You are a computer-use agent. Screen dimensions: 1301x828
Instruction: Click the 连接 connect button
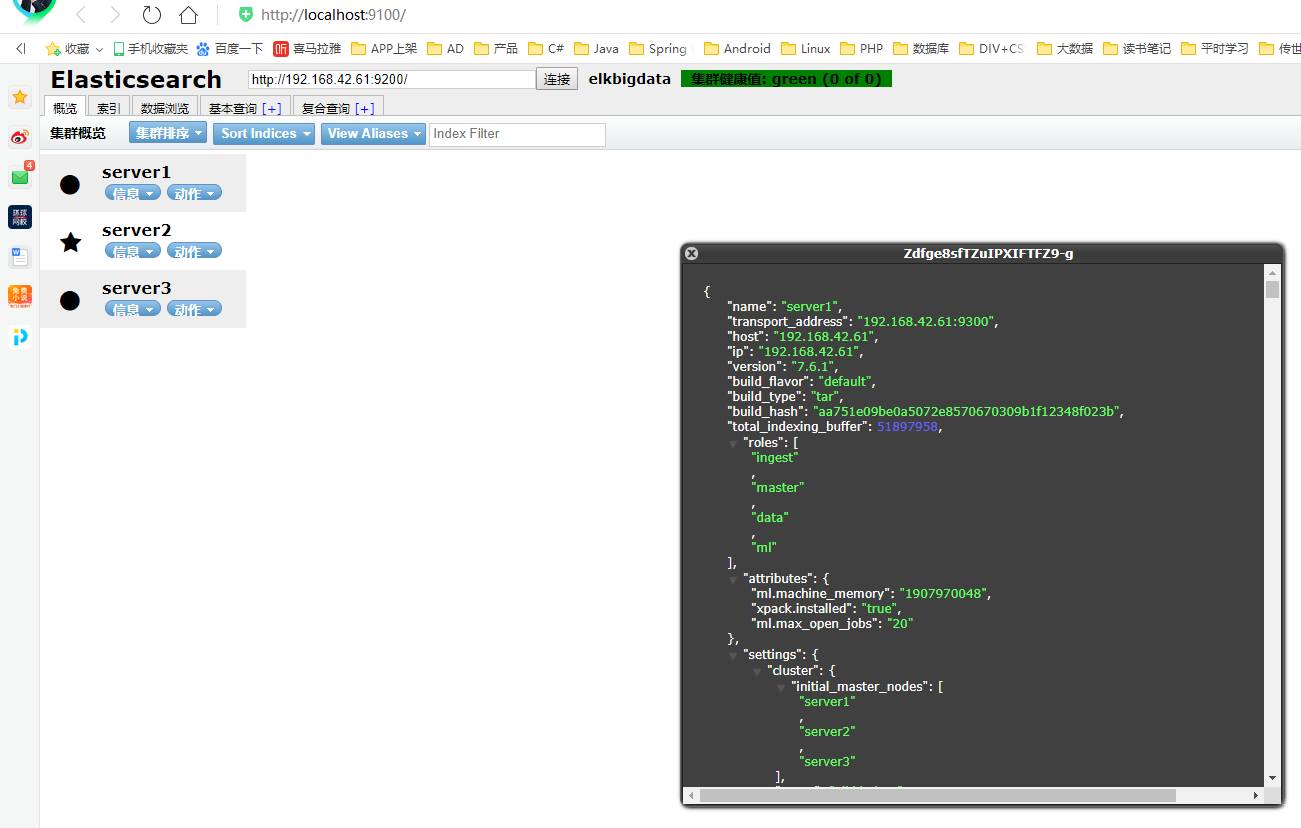pyautogui.click(x=557, y=79)
